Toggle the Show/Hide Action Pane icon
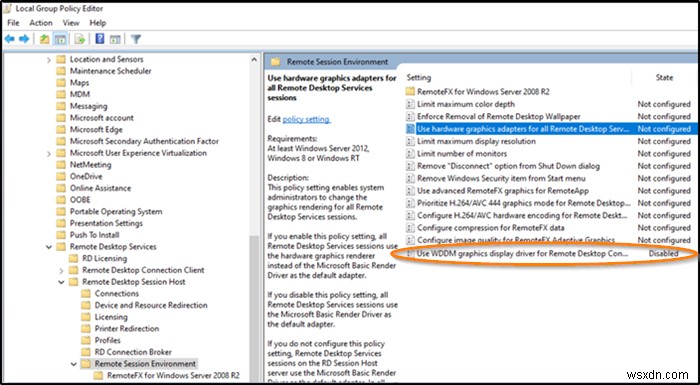The height and width of the screenshot is (385, 700). tap(115, 39)
